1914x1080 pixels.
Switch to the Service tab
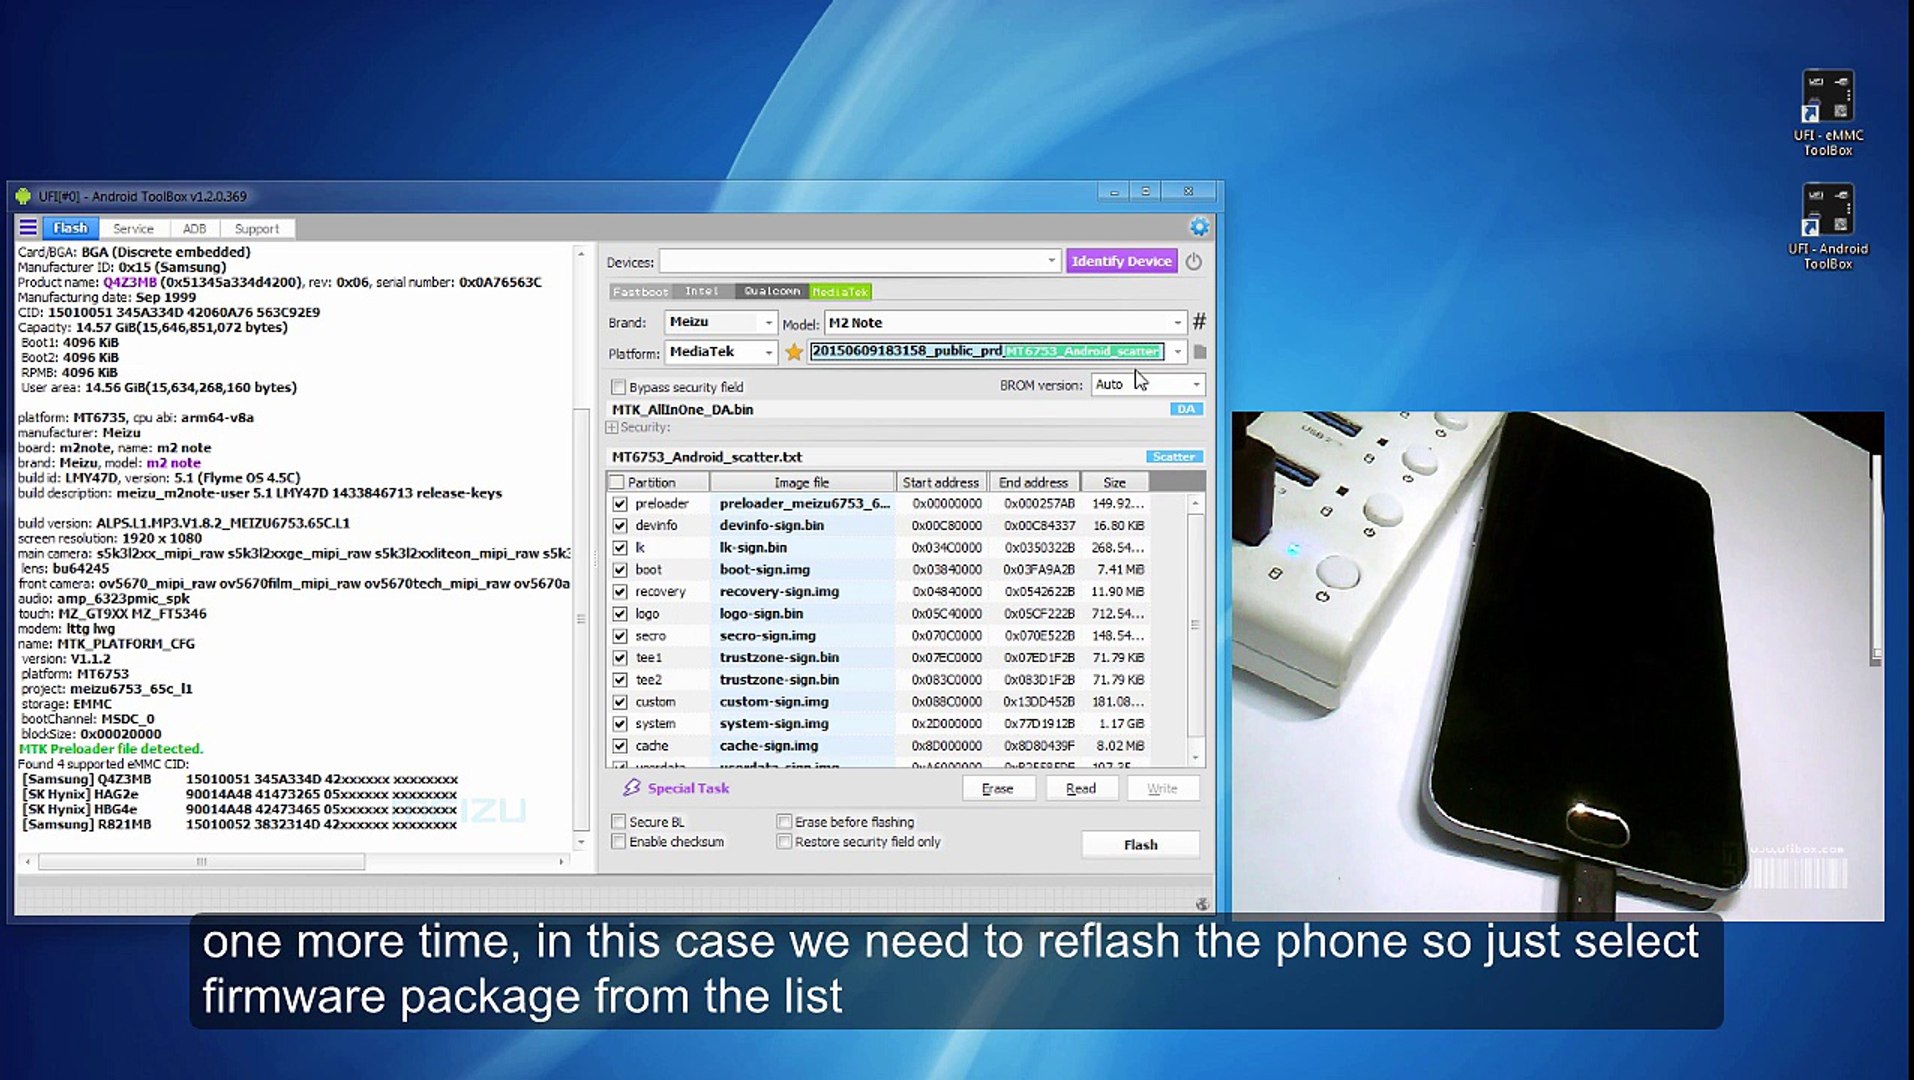(133, 229)
